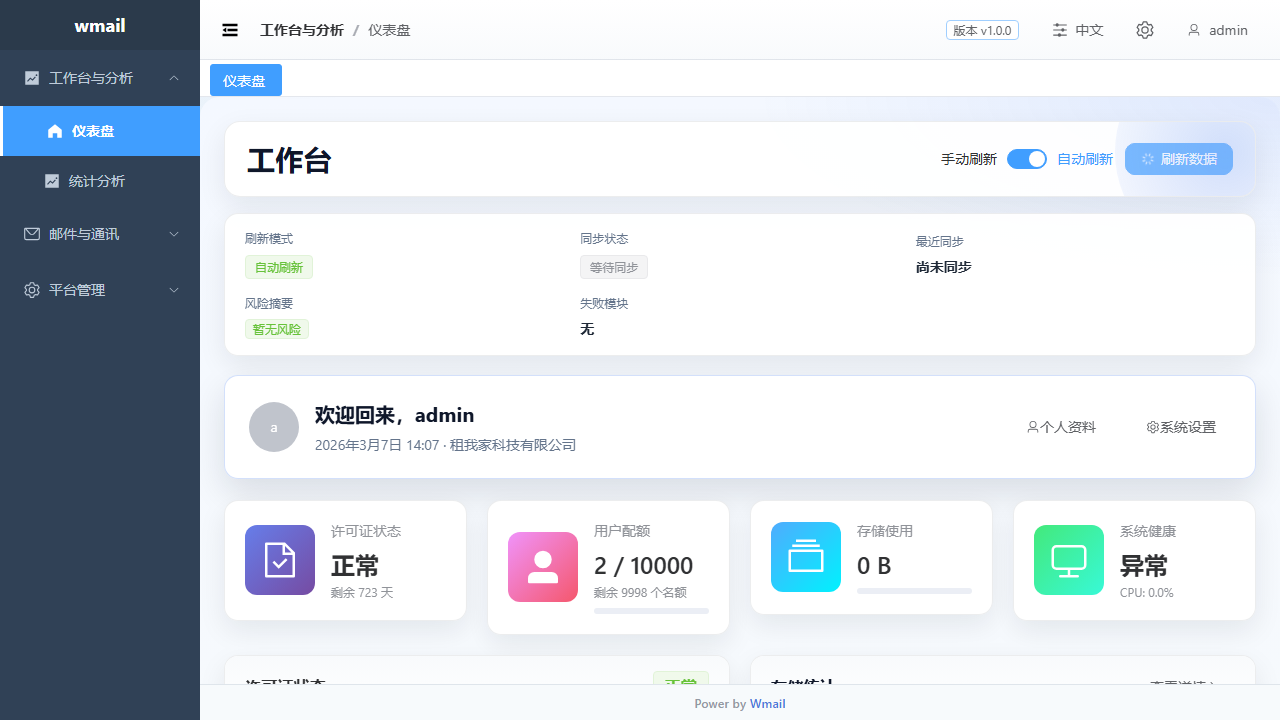This screenshot has width=1280, height=720.
Task: Open the admin user dropdown
Action: [x=1218, y=30]
